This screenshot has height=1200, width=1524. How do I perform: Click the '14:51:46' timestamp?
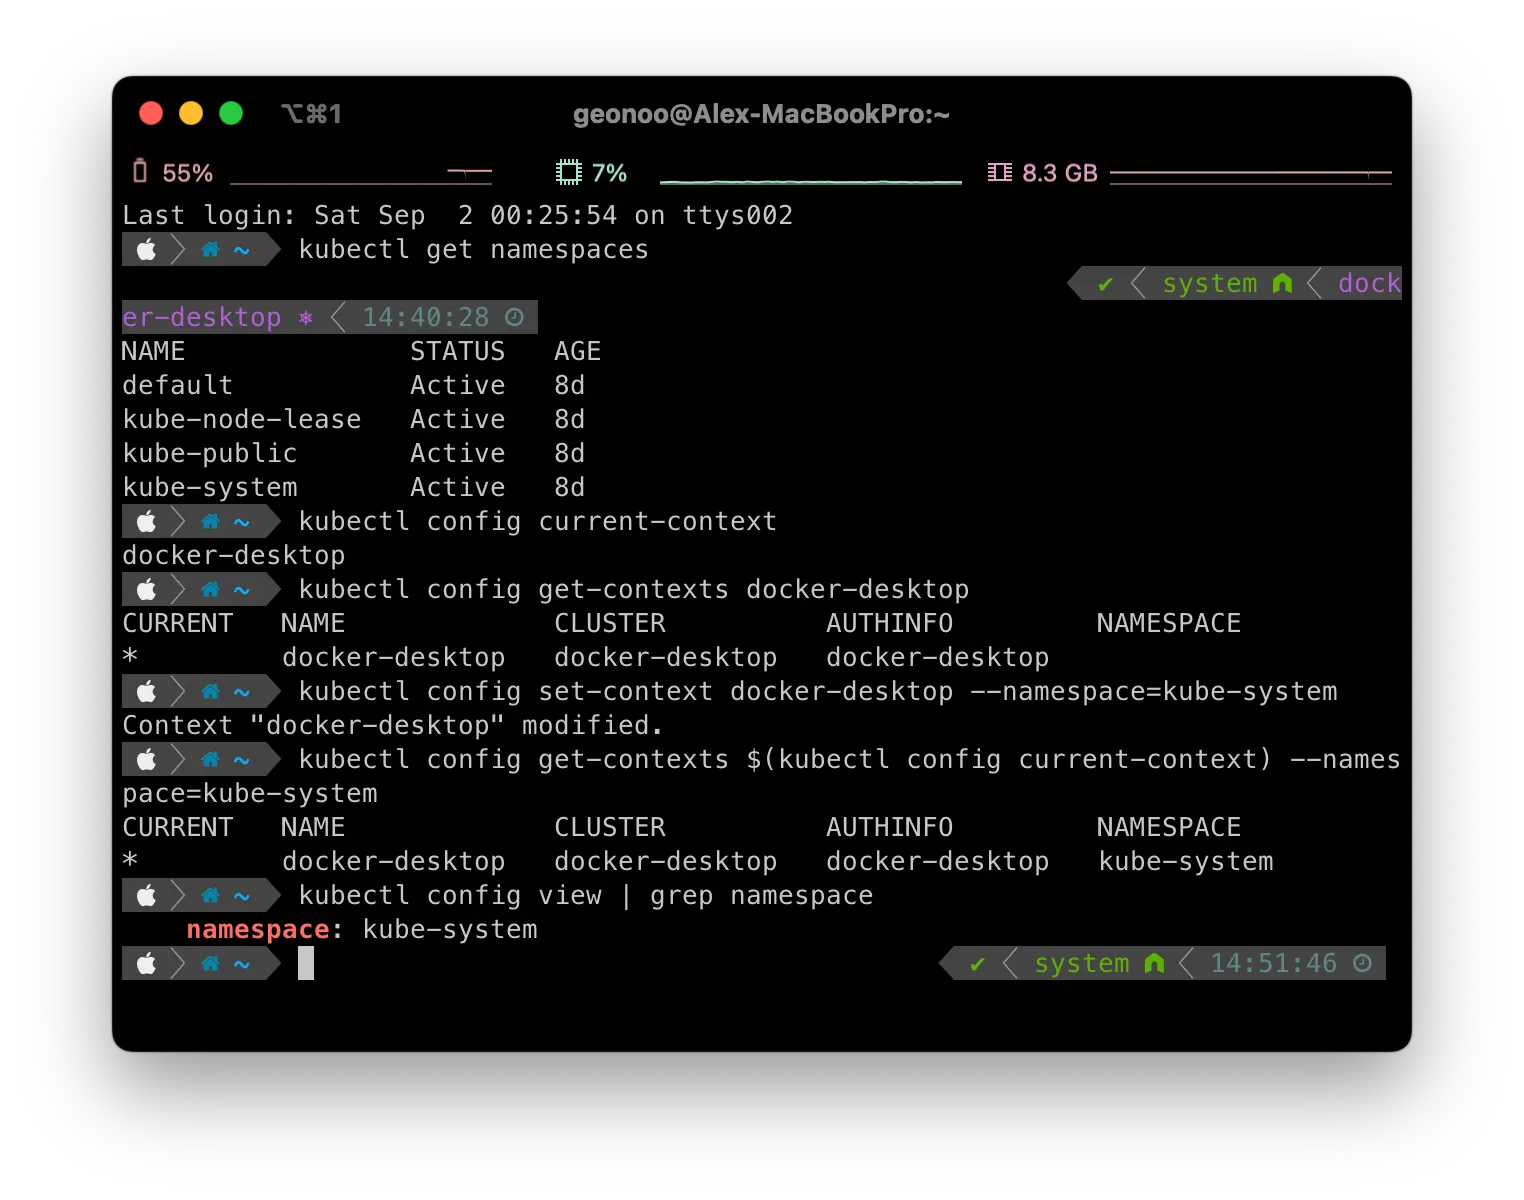point(1273,964)
